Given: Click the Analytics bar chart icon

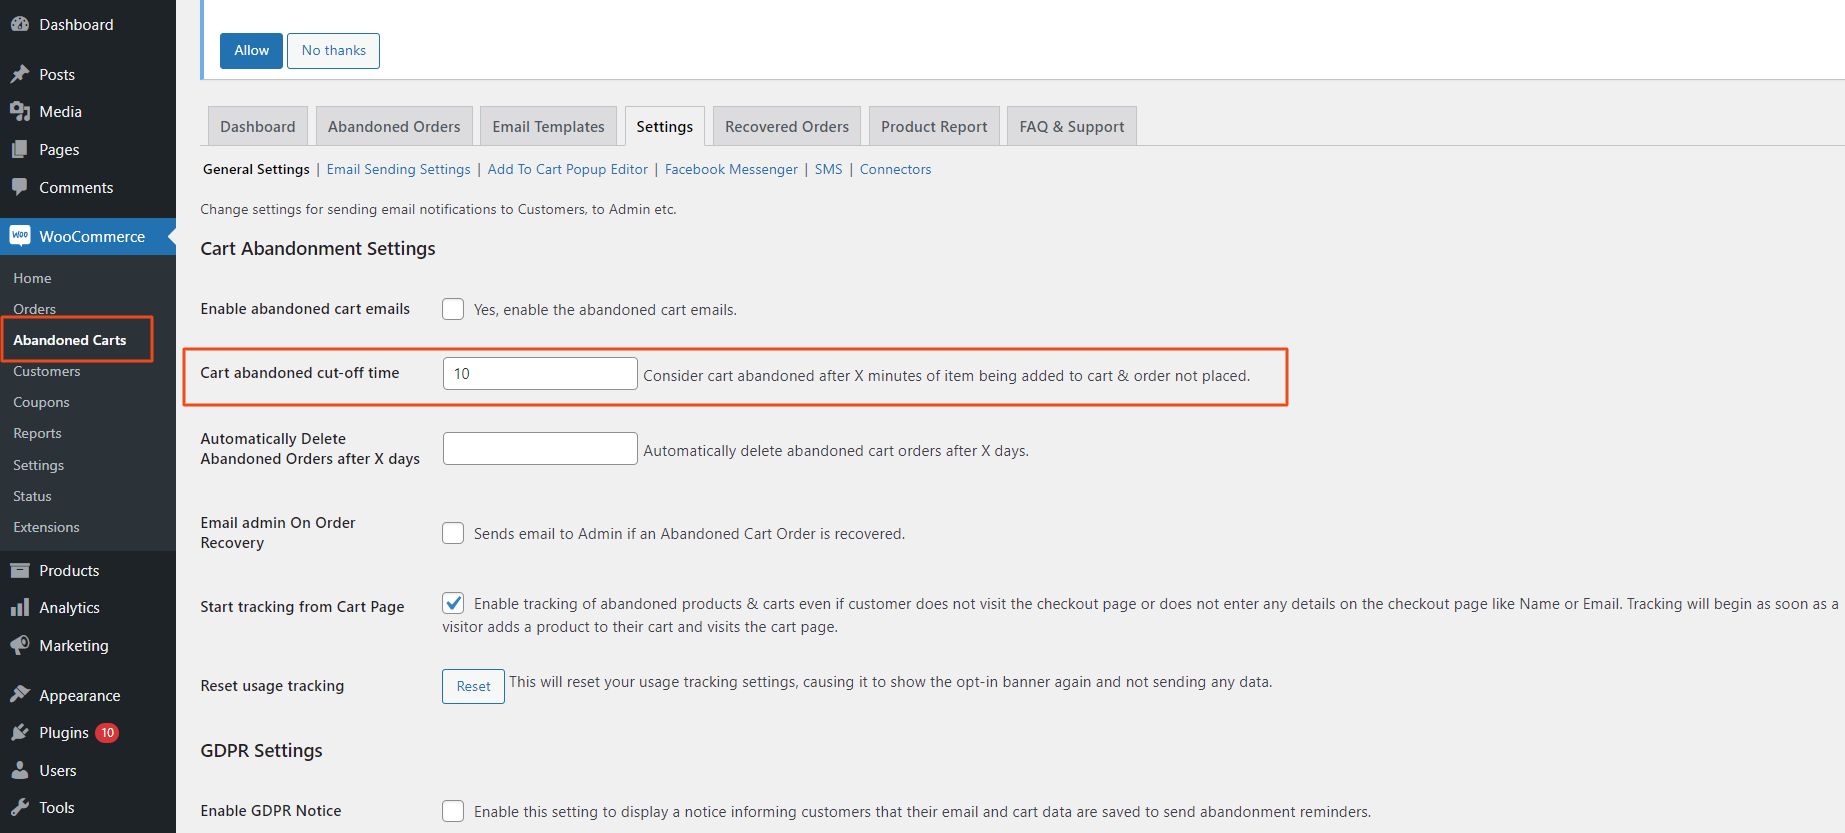Looking at the screenshot, I should pyautogui.click(x=20, y=607).
